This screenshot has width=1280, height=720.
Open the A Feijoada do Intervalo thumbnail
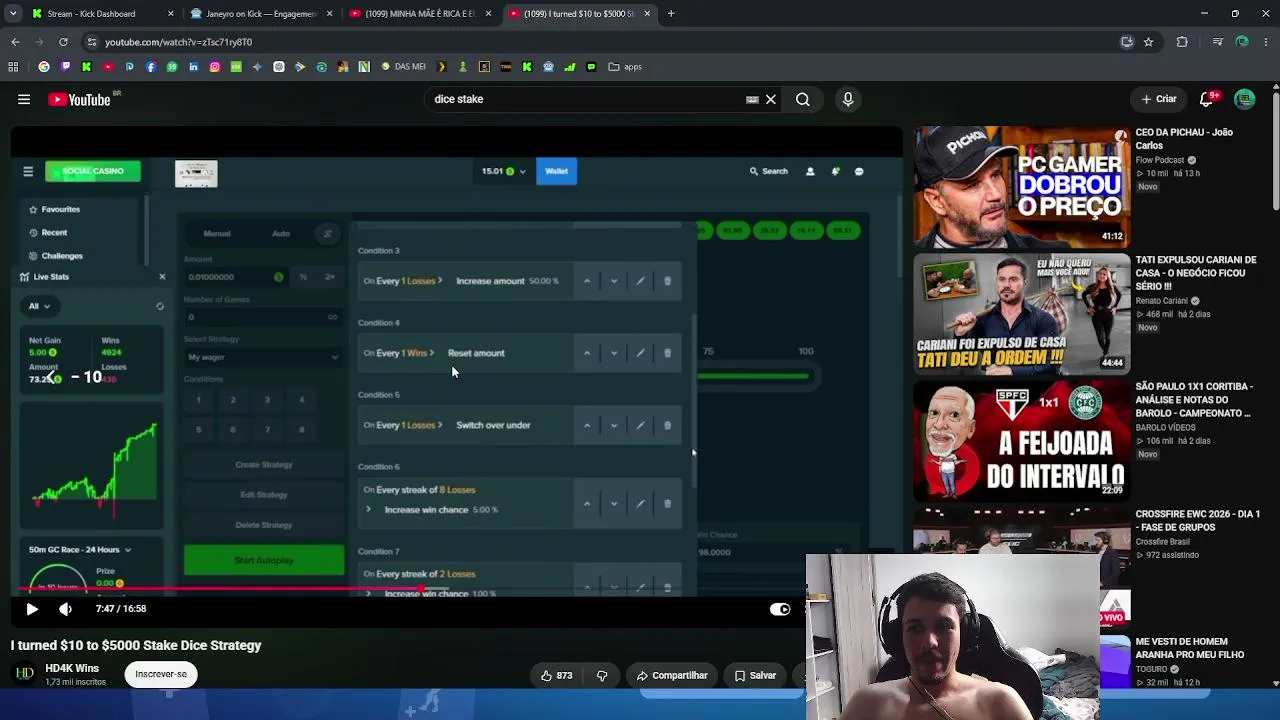tap(1021, 441)
